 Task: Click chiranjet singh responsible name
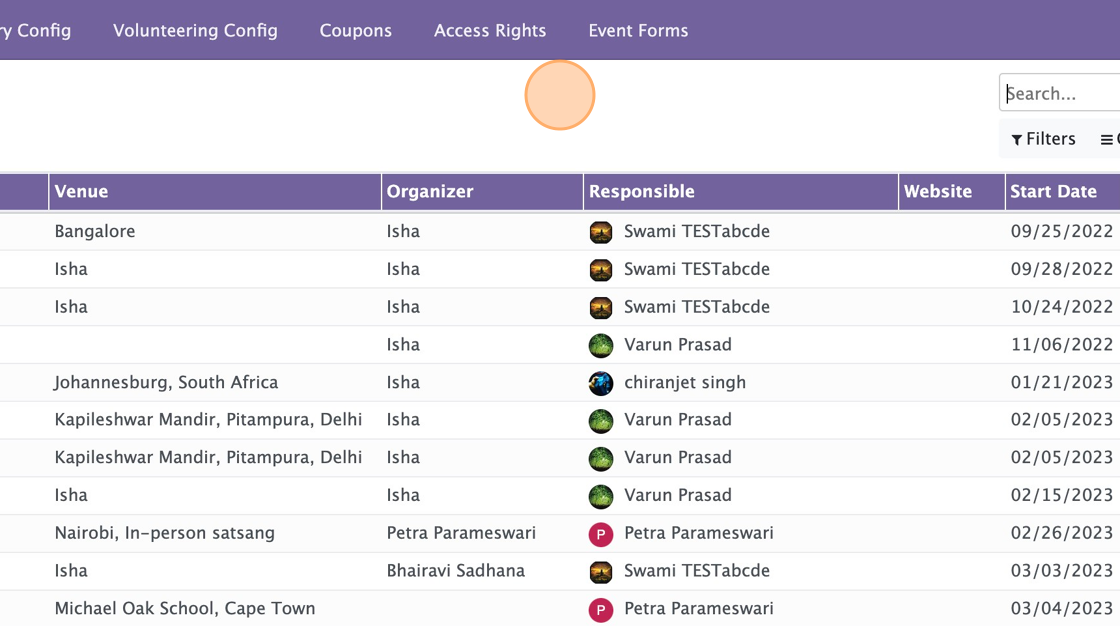(x=685, y=382)
